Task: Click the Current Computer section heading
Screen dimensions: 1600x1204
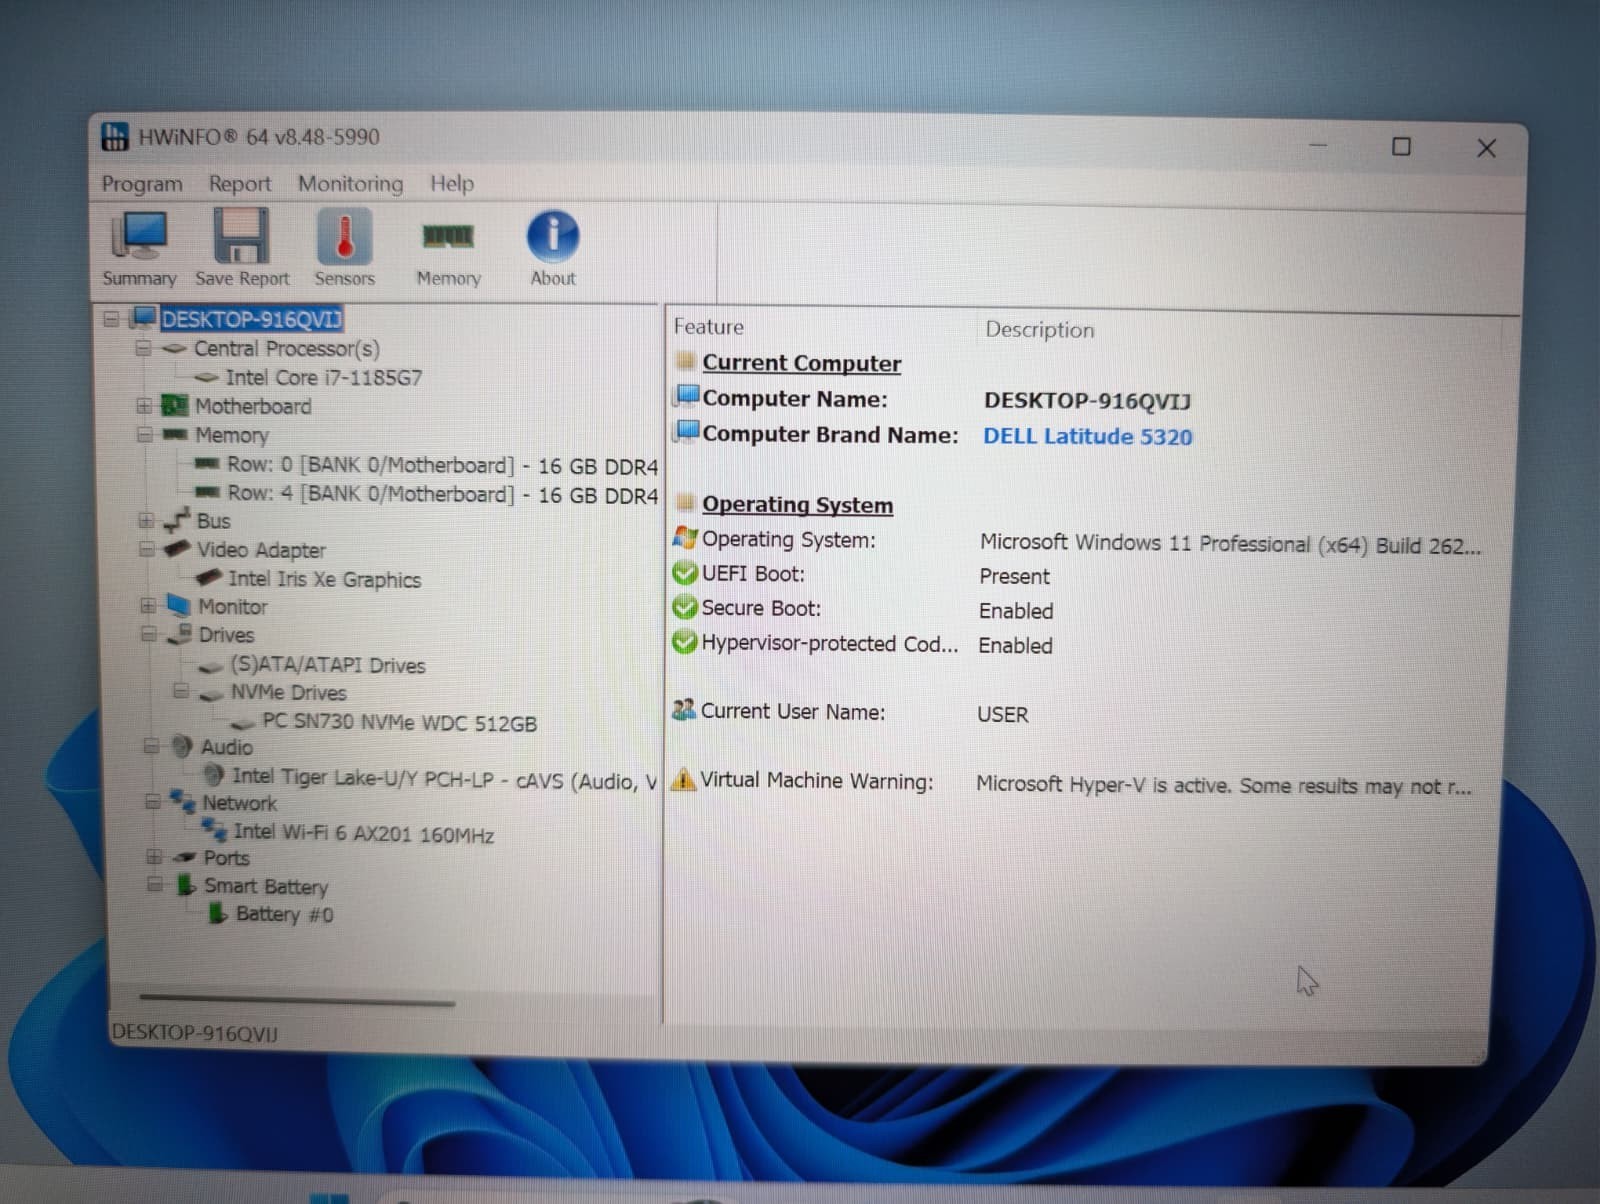Action: 801,362
